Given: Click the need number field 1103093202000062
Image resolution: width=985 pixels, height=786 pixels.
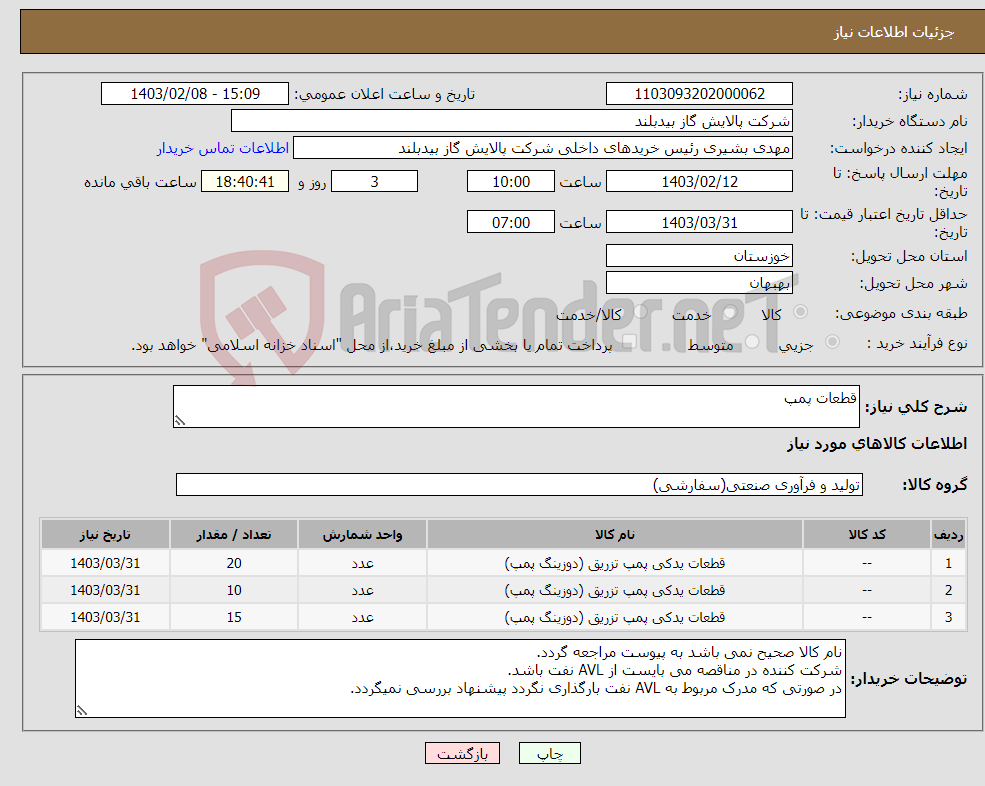Looking at the screenshot, I should pyautogui.click(x=699, y=94).
